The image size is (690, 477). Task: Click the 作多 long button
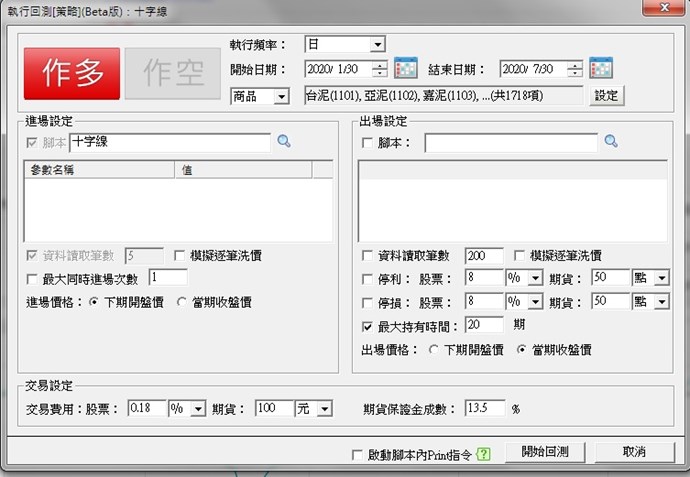[x=71, y=73]
